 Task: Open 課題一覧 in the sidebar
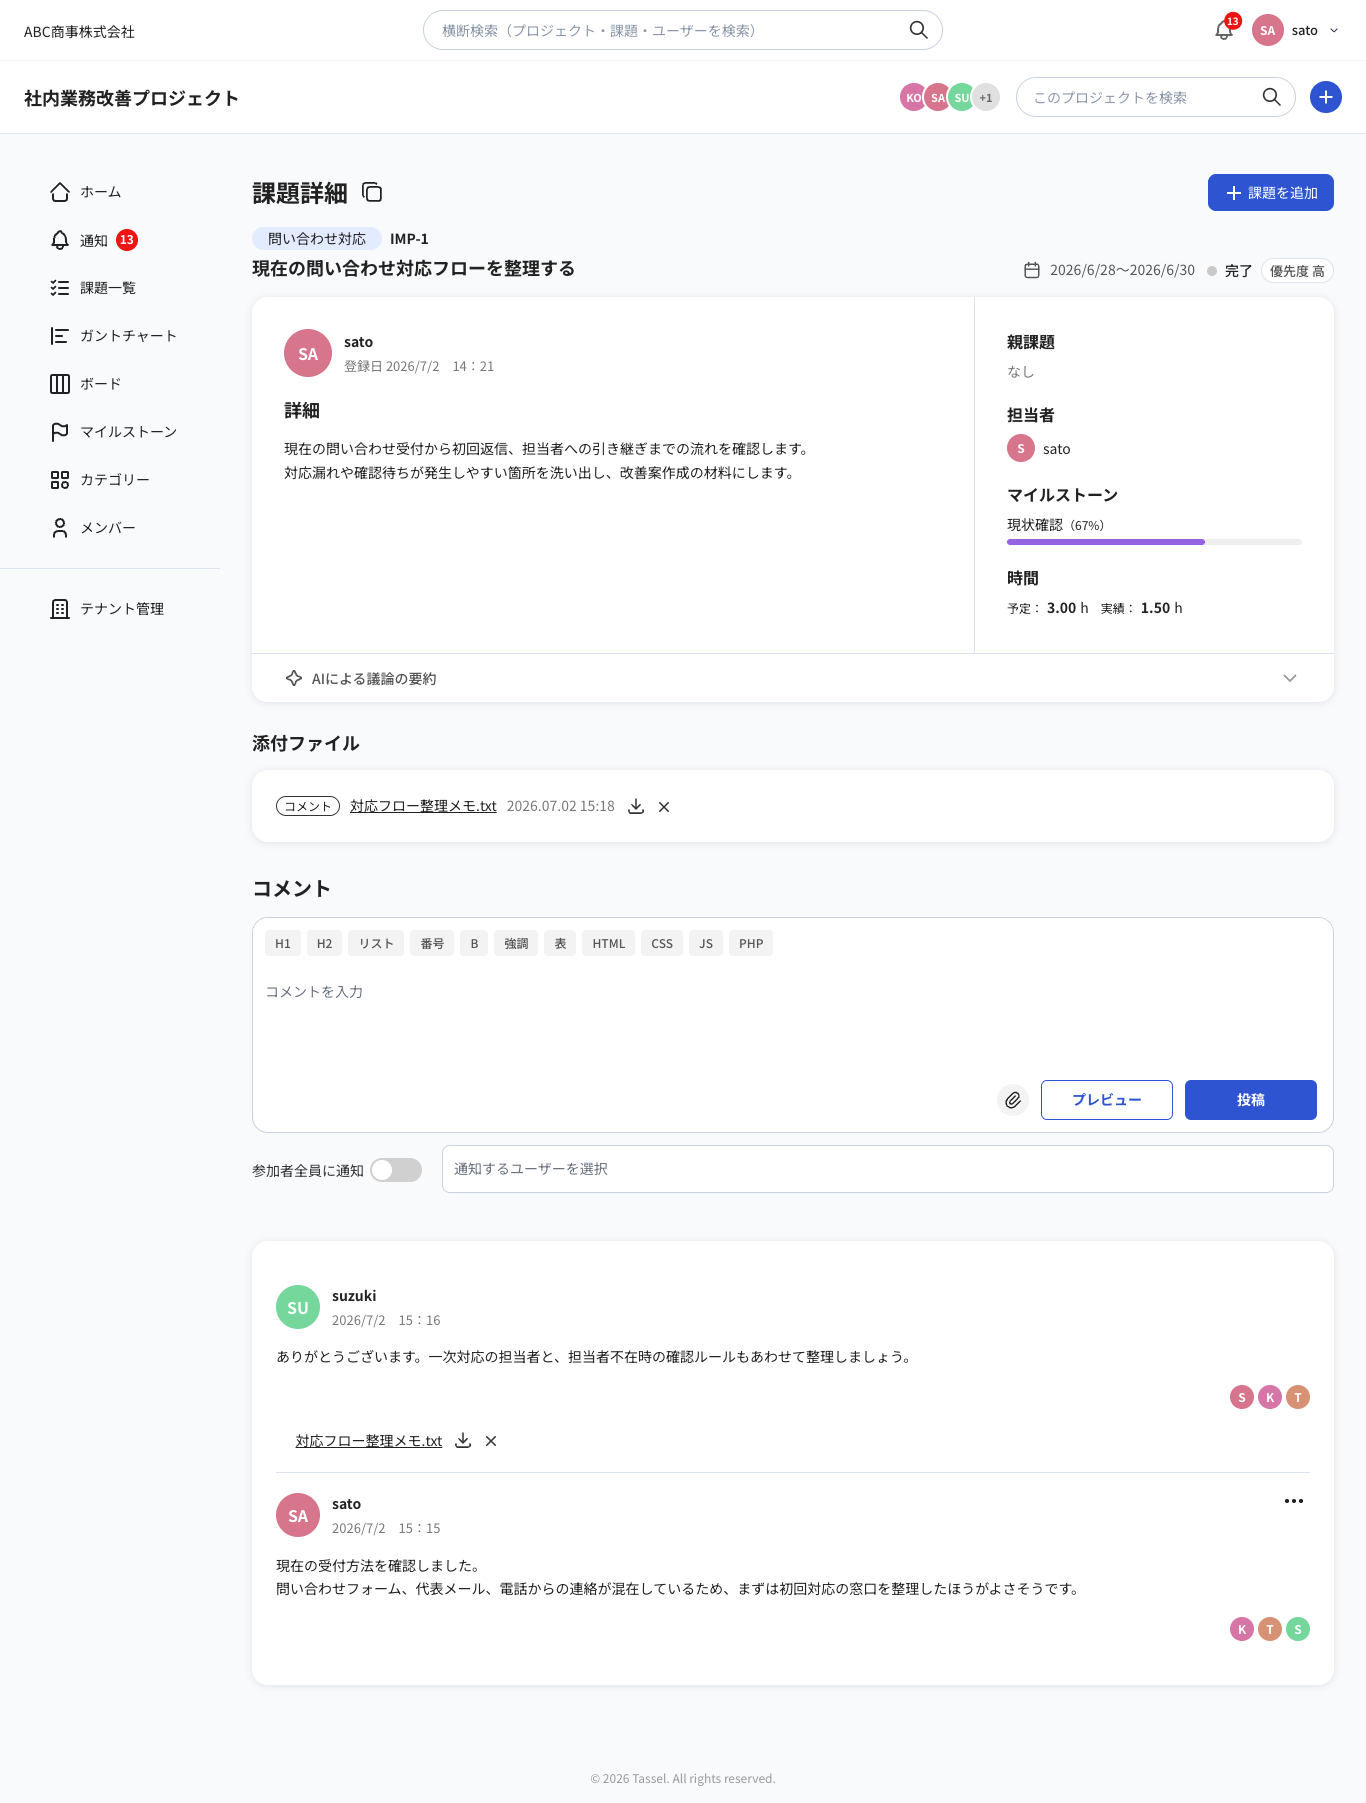[93, 288]
